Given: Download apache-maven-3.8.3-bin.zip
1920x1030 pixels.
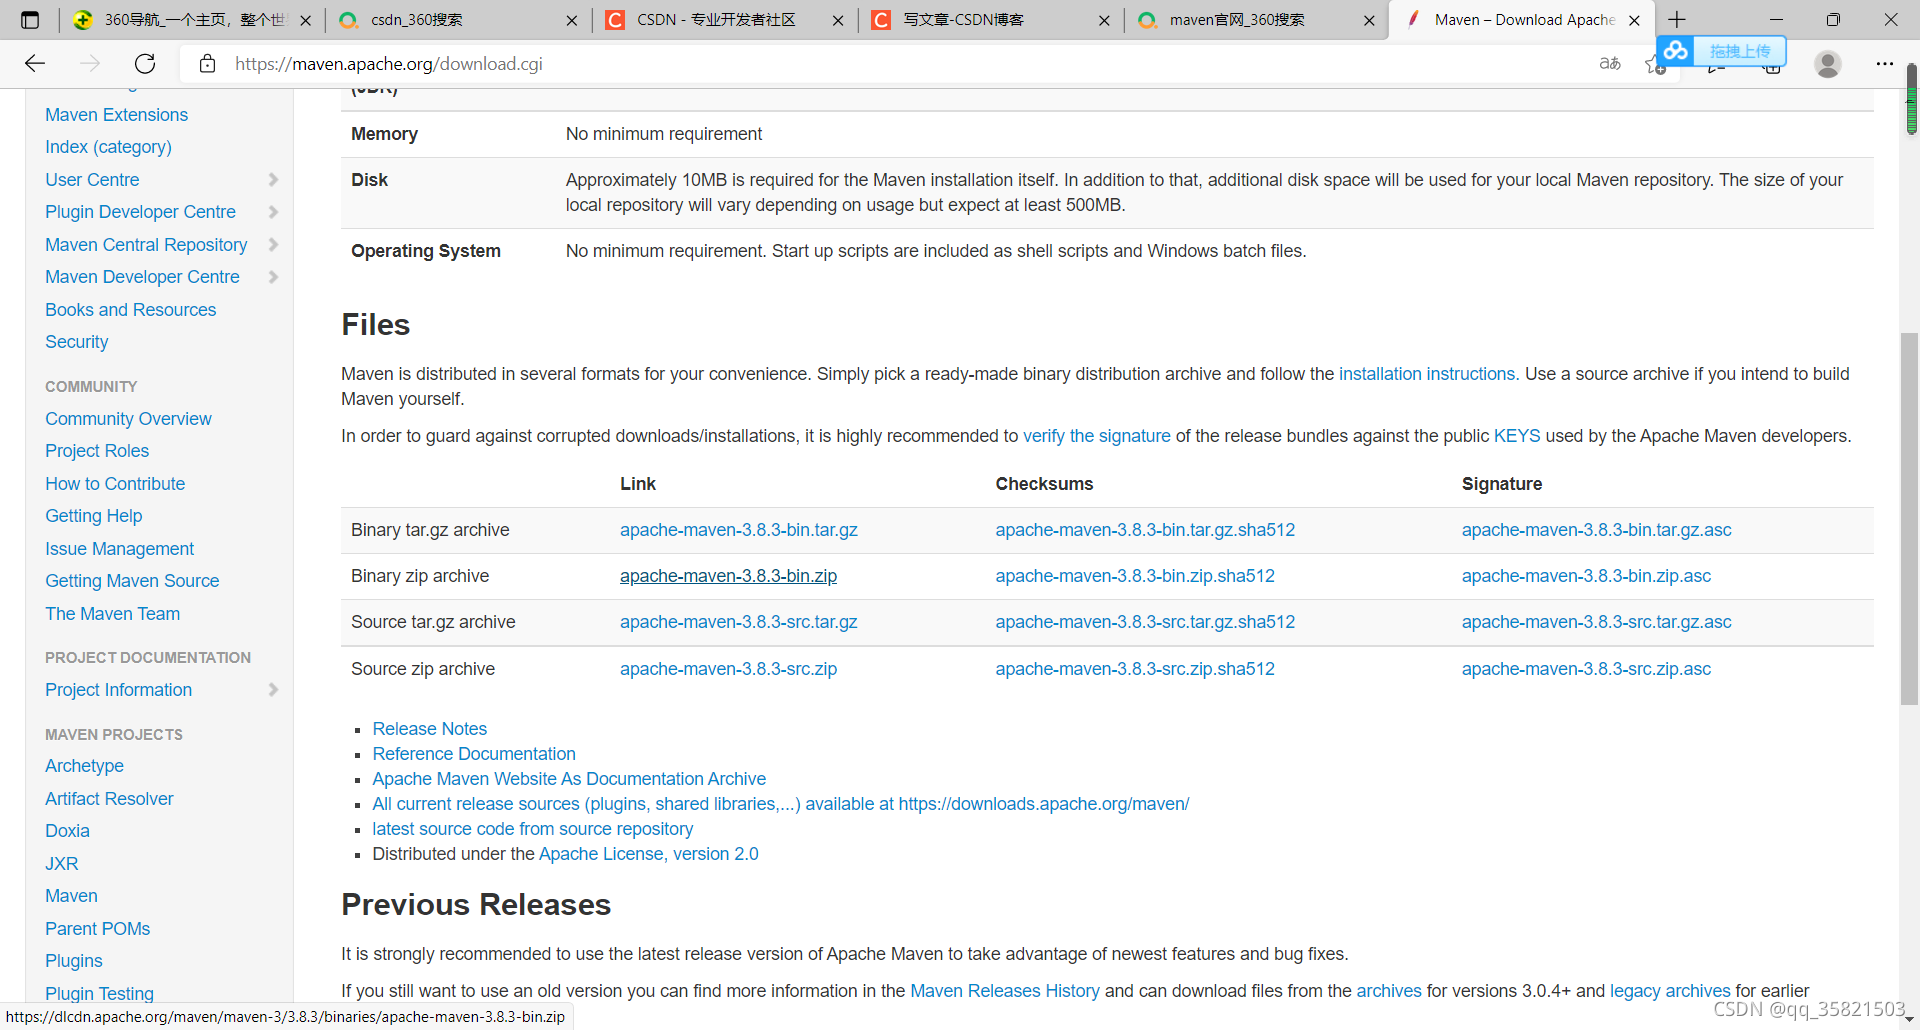Looking at the screenshot, I should pyautogui.click(x=728, y=576).
